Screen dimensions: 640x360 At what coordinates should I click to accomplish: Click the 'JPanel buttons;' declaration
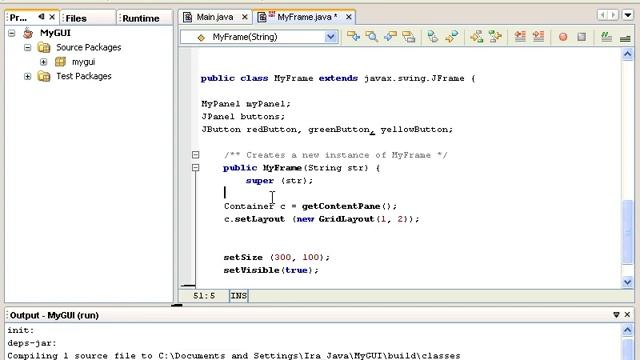pyautogui.click(x=243, y=116)
